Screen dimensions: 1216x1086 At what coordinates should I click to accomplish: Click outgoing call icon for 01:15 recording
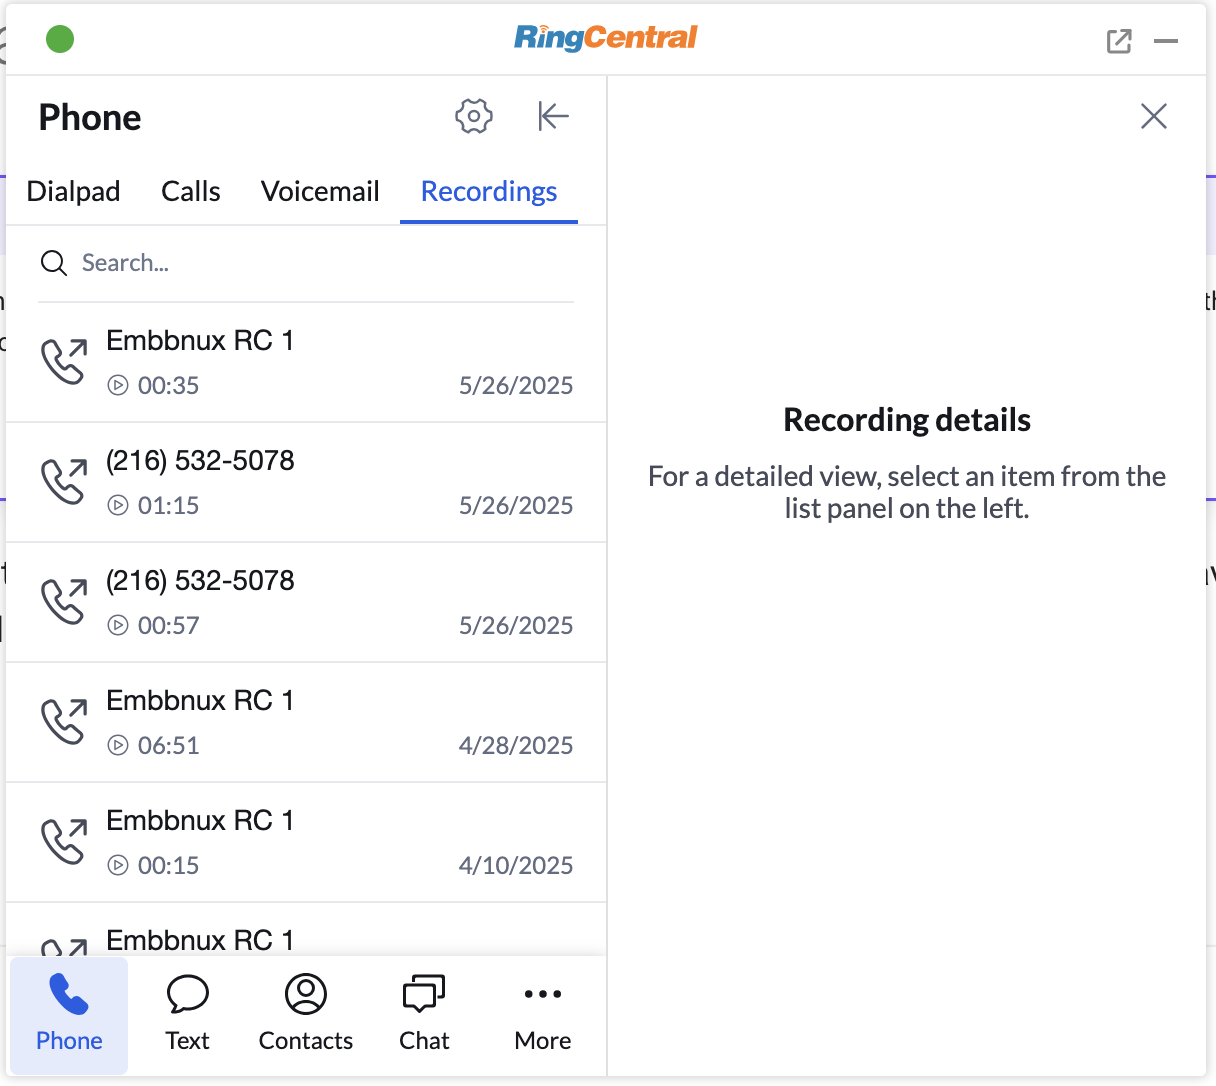pos(64,482)
